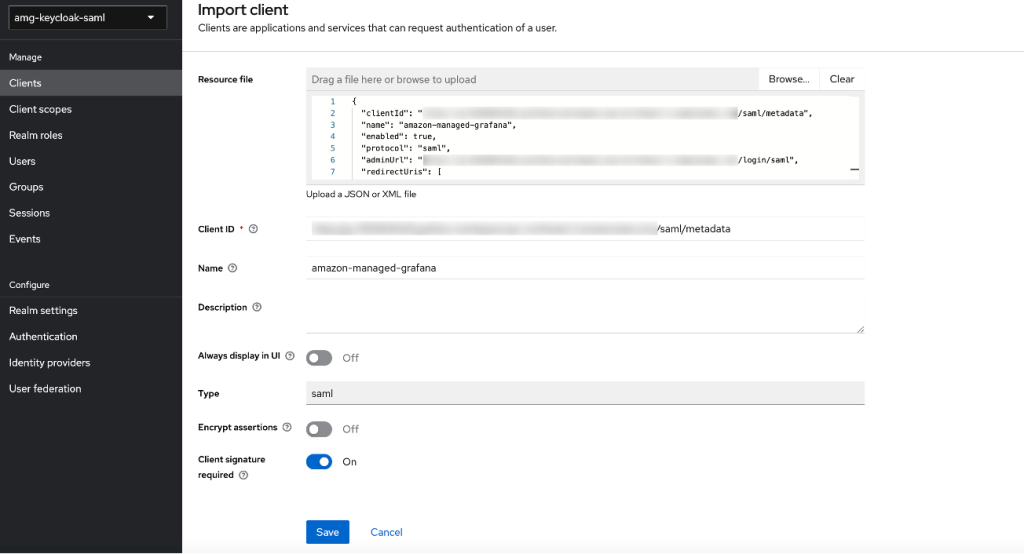
Task: Turn off Client signature required
Action: pos(319,462)
